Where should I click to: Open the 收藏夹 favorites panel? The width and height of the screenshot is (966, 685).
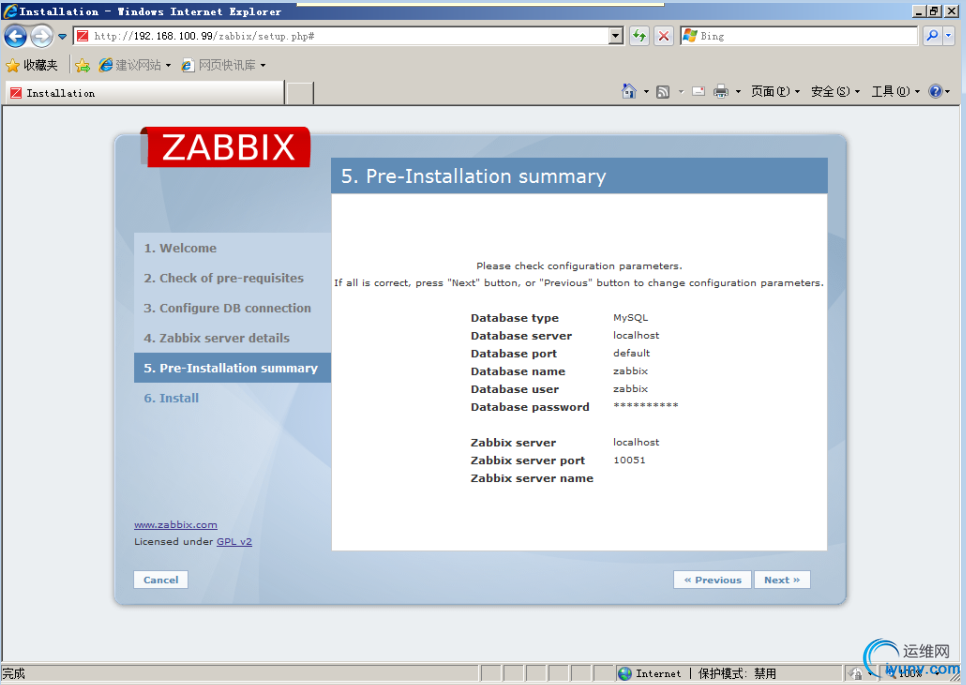point(32,65)
